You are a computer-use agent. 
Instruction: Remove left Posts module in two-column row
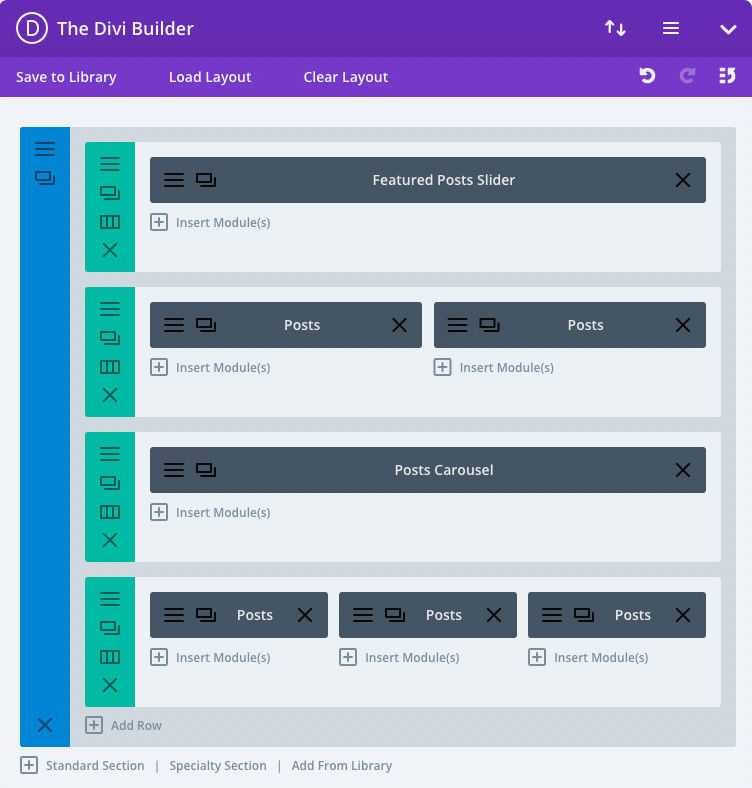tap(400, 325)
